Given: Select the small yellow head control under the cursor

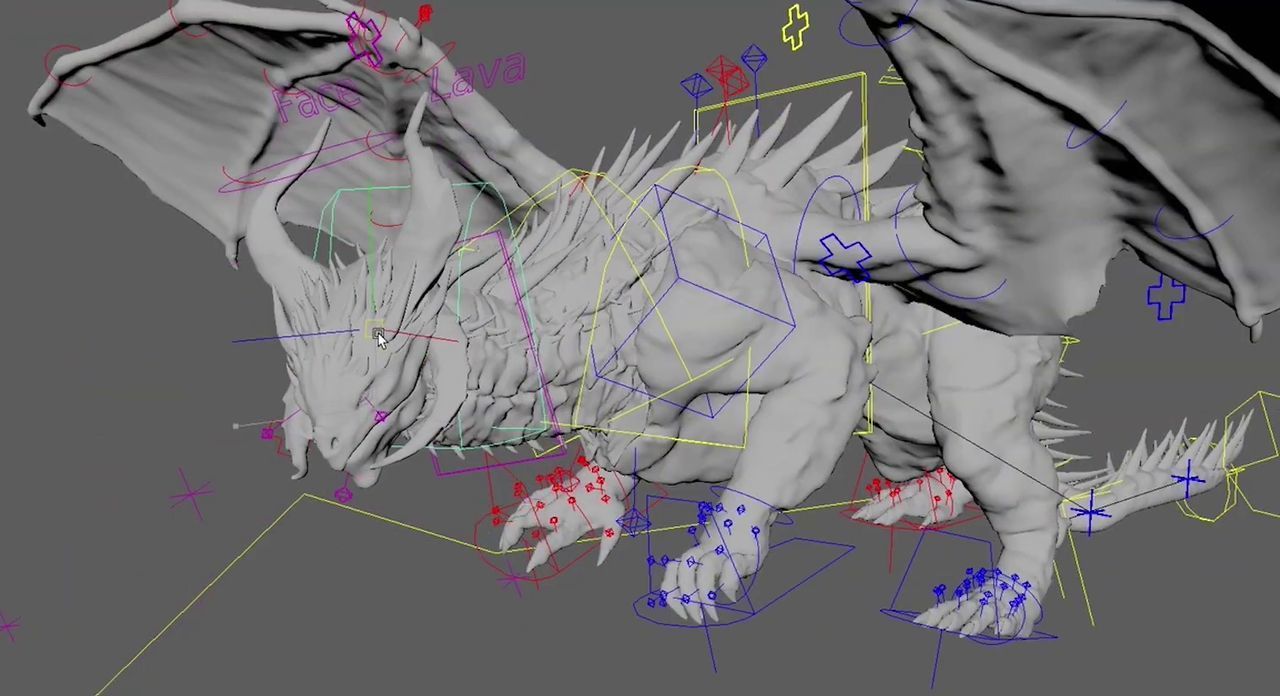Looking at the screenshot, I should 376,331.
